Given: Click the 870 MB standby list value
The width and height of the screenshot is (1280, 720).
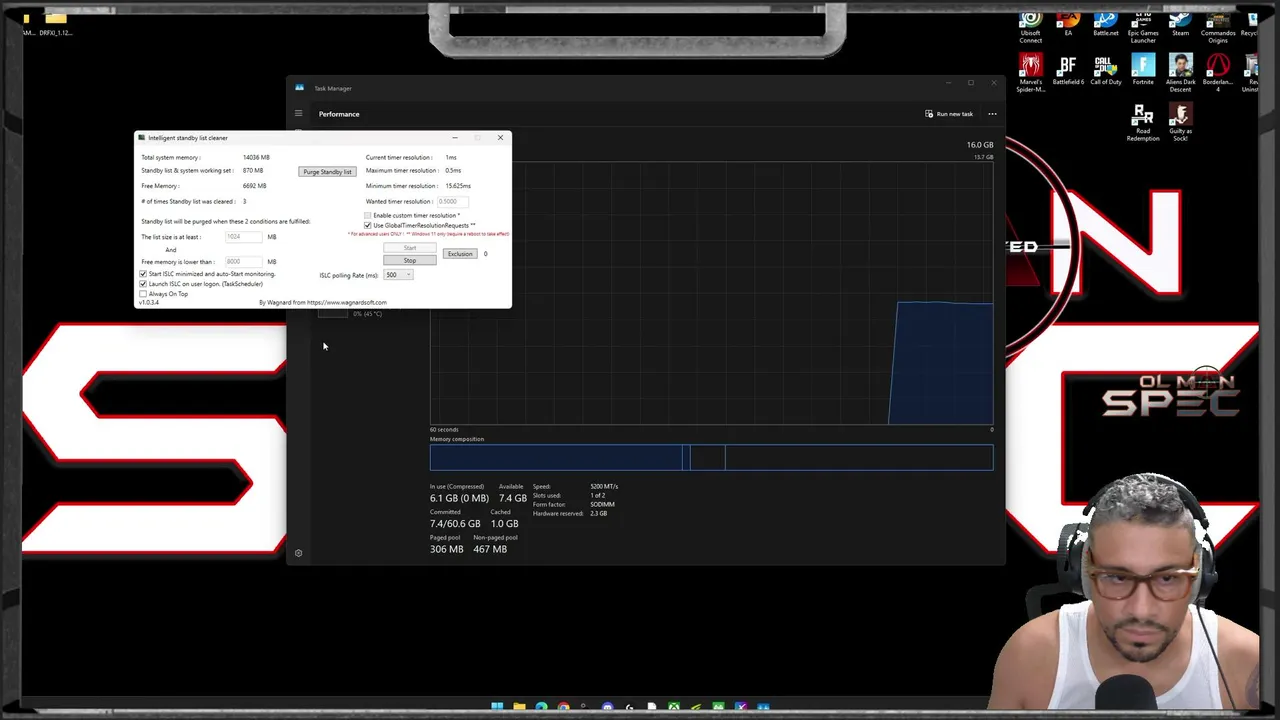Looking at the screenshot, I should 253,171.
